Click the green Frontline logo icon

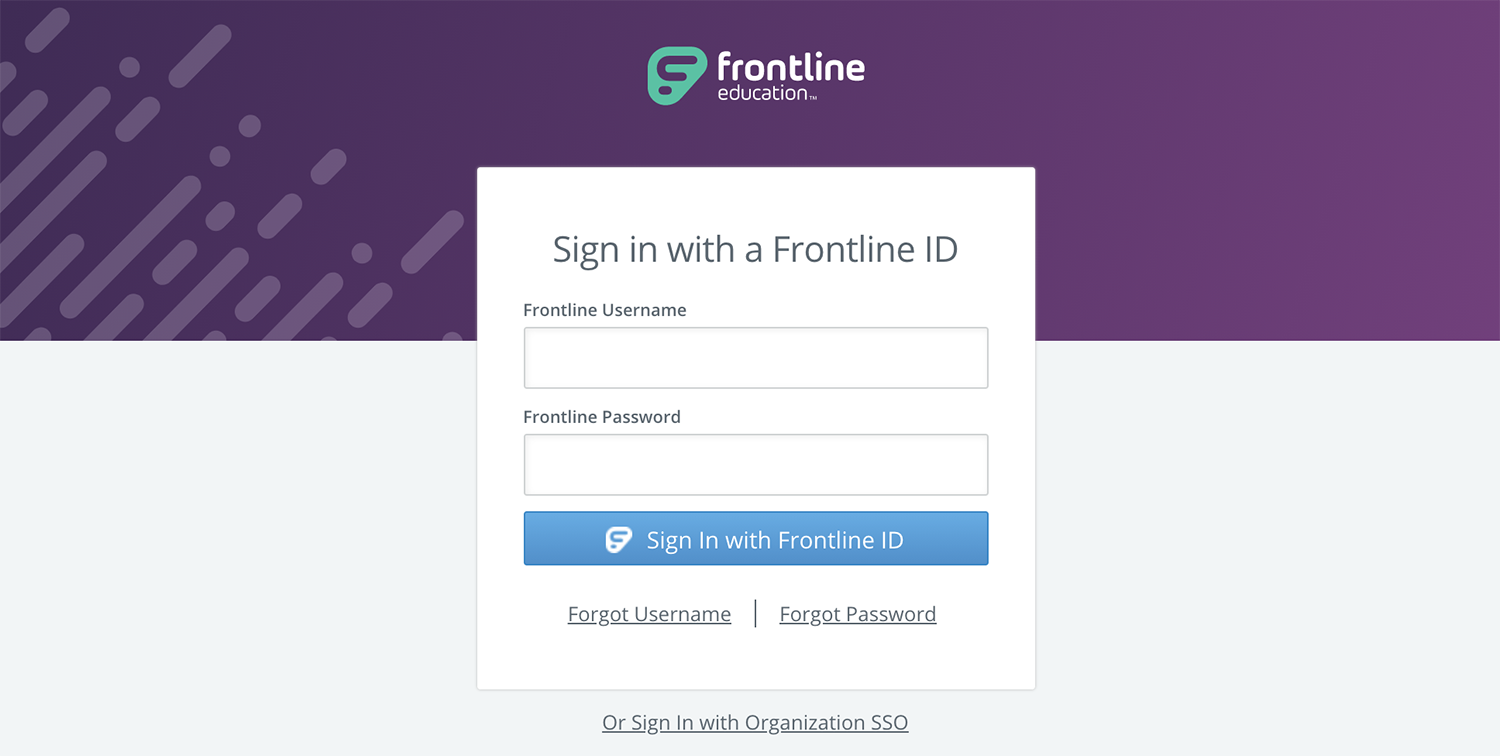[x=677, y=76]
